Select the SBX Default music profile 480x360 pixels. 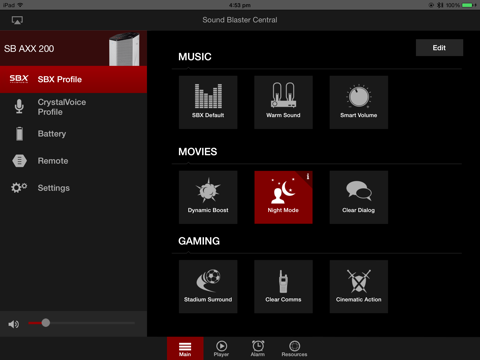pyautogui.click(x=208, y=102)
